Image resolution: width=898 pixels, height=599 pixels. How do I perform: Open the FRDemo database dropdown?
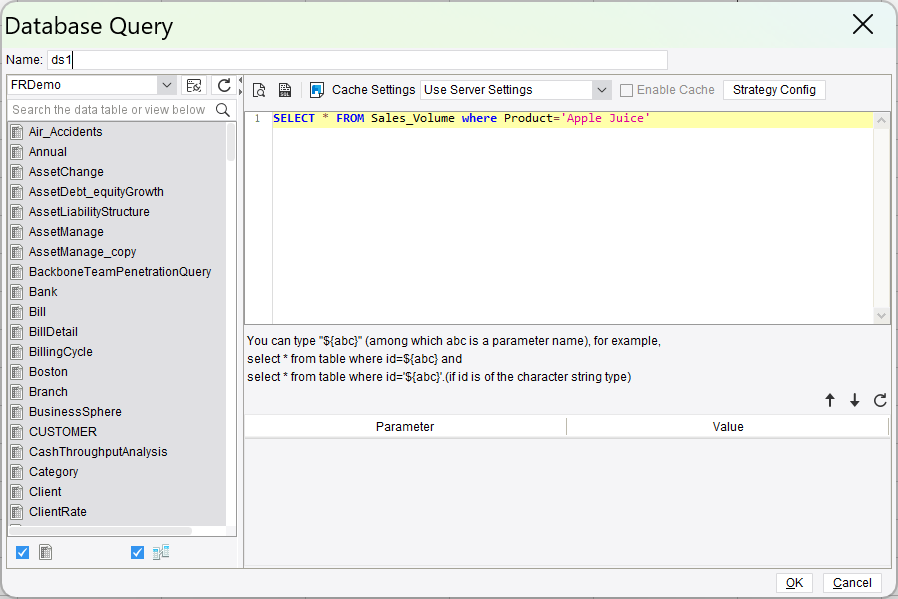[167, 87]
